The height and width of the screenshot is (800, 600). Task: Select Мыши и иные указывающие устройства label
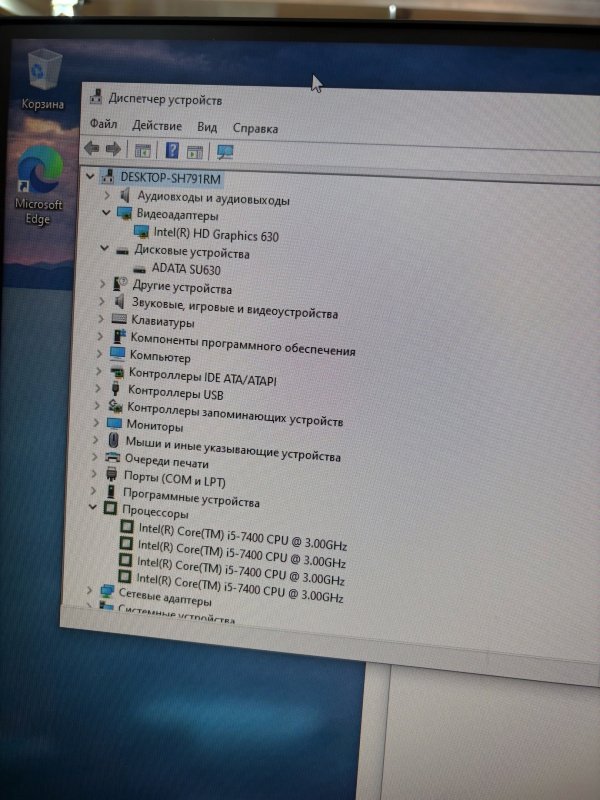(233, 448)
